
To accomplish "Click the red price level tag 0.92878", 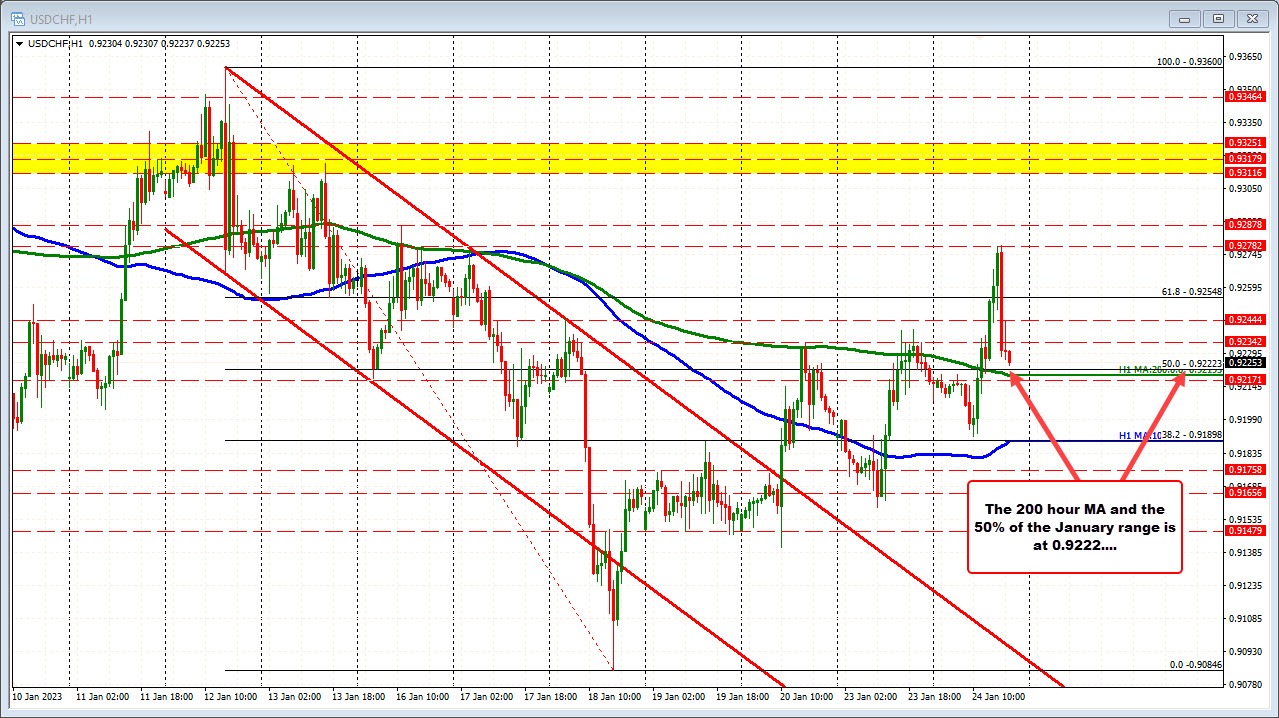I will 1244,225.
